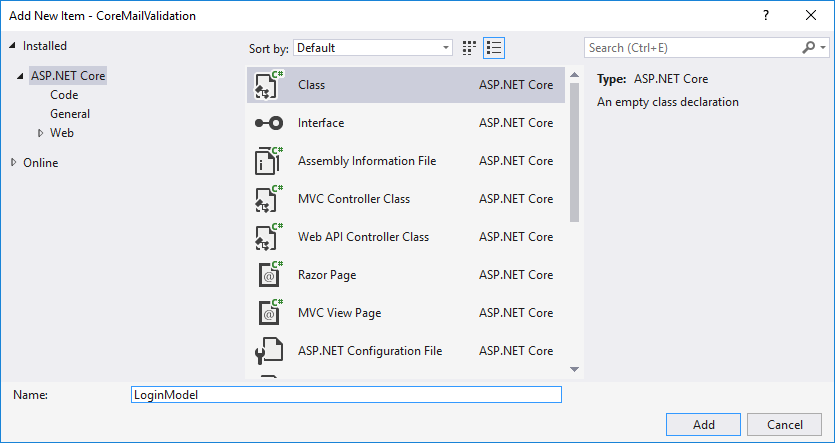
Task: Click the Interface template icon
Action: pos(267,124)
